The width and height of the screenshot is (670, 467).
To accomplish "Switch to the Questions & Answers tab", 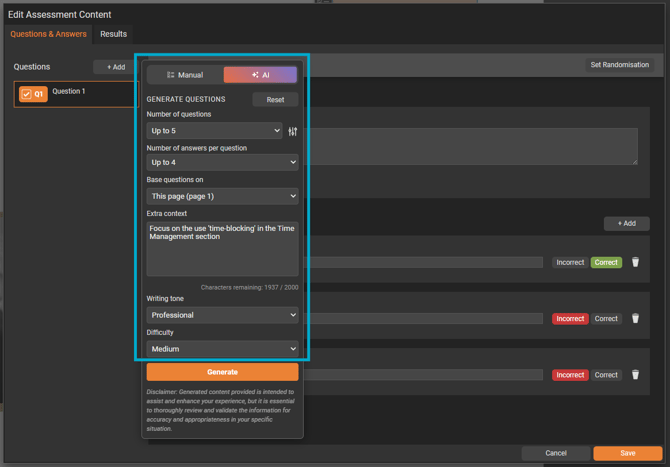I will pos(48,34).
